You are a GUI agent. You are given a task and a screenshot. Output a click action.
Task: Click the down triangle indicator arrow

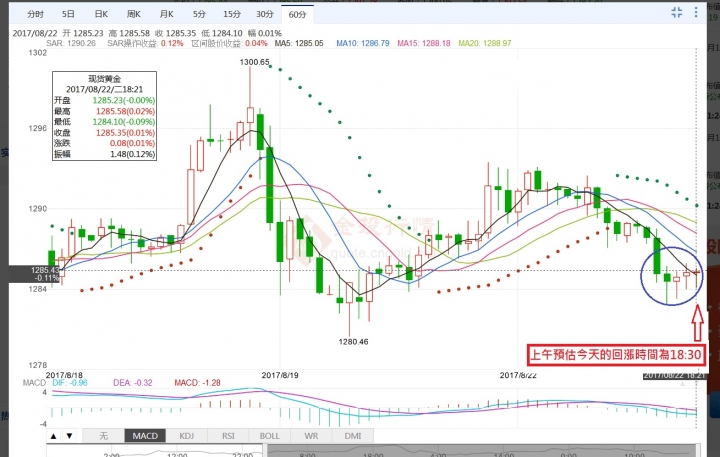pyautogui.click(x=70, y=436)
